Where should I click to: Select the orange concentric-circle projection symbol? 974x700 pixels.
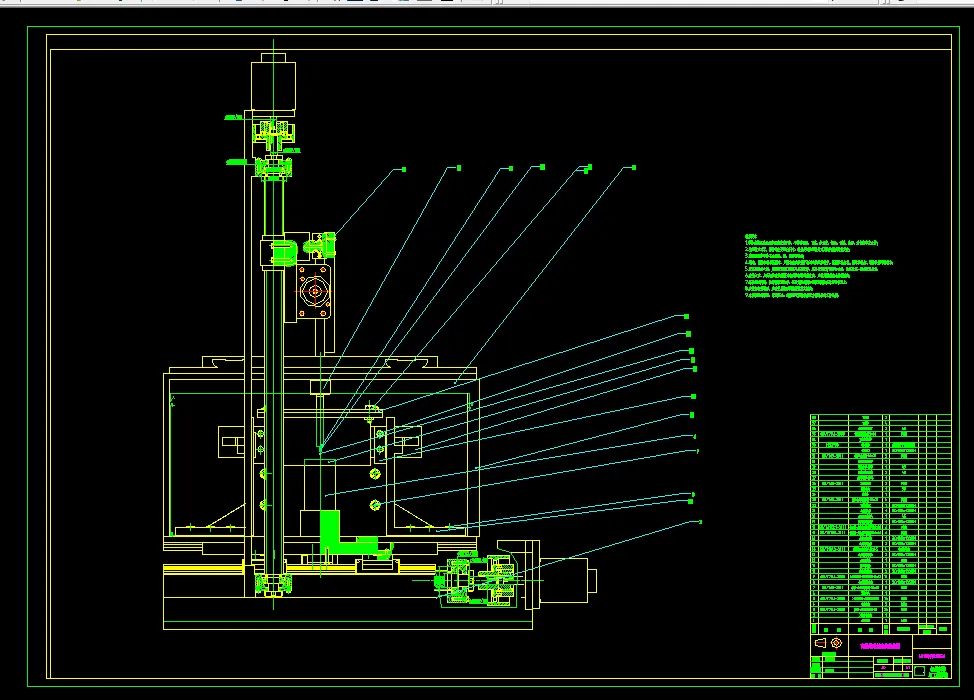pyautogui.click(x=836, y=643)
